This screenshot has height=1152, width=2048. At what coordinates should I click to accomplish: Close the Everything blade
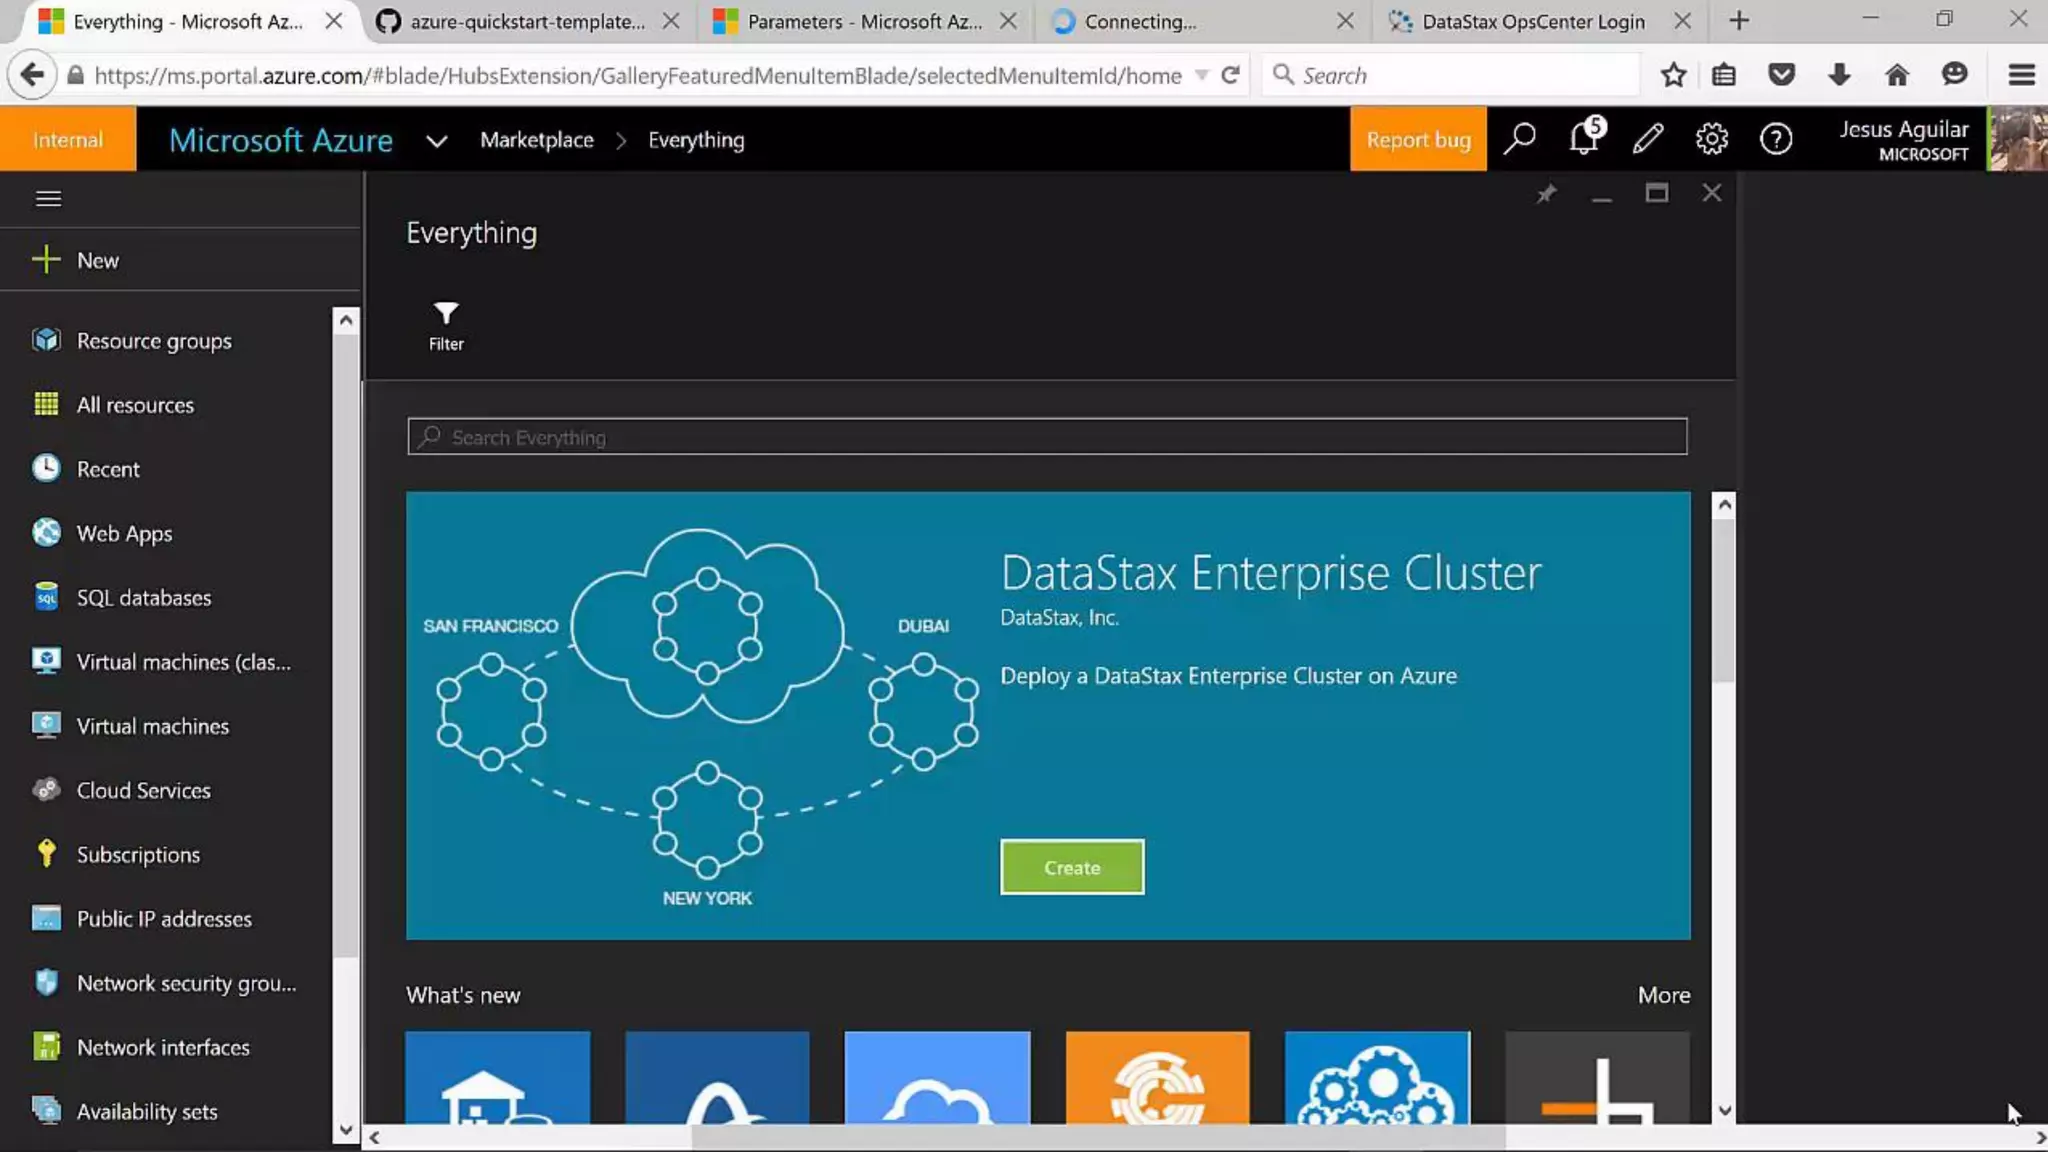click(1712, 193)
